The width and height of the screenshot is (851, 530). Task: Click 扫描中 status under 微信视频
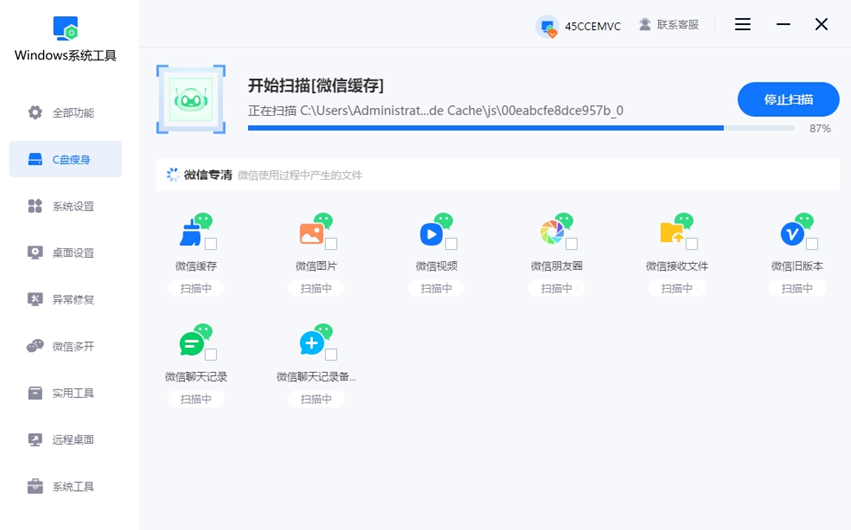[x=436, y=288]
